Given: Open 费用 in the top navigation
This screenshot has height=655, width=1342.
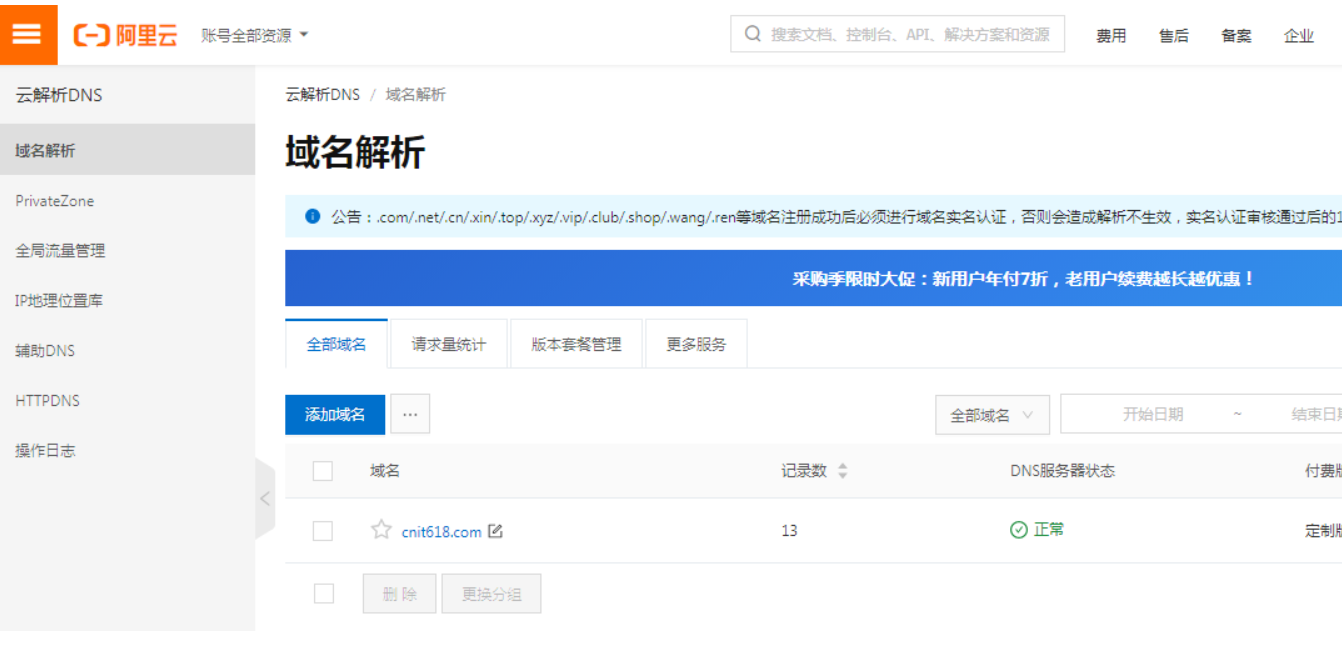Looking at the screenshot, I should pyautogui.click(x=1111, y=35).
